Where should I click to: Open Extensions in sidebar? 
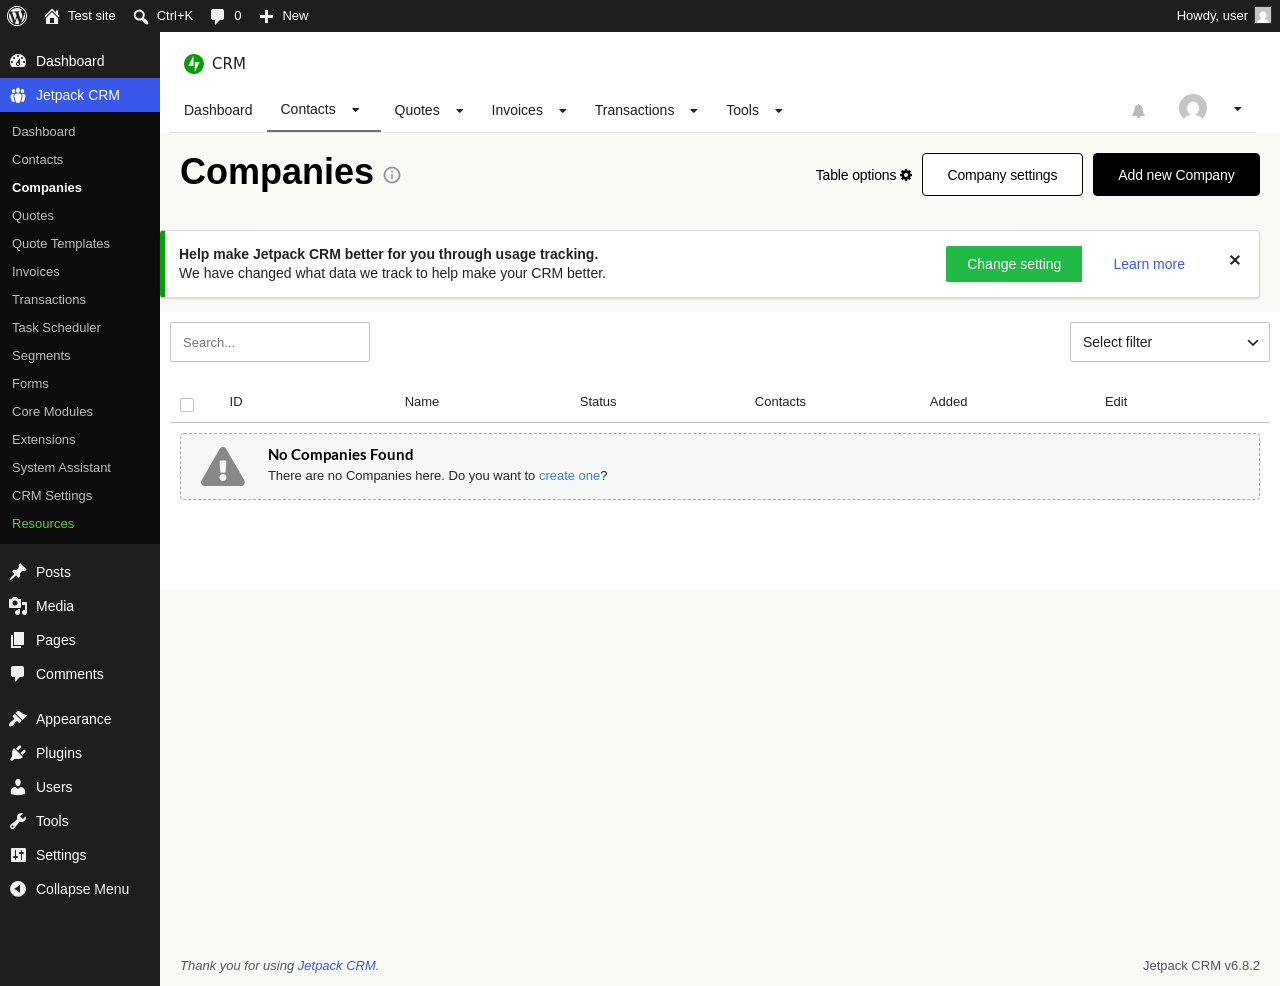(43, 440)
